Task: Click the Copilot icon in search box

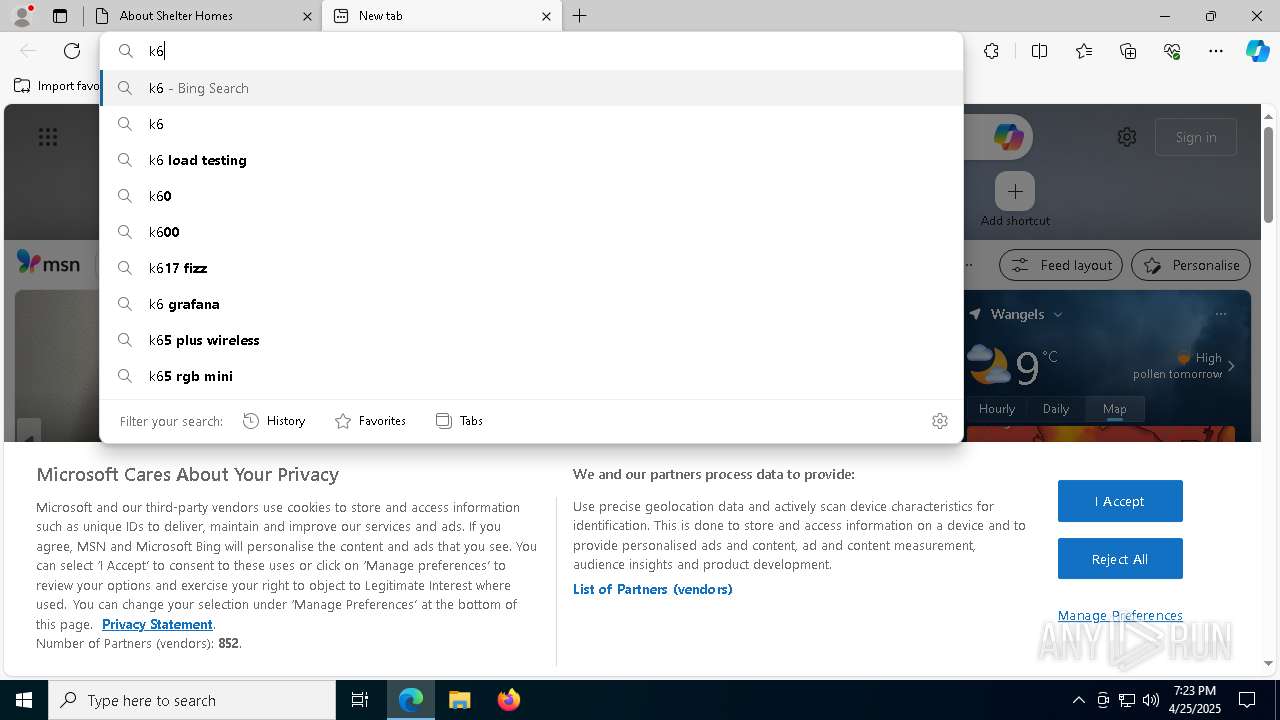Action: tap(1008, 137)
